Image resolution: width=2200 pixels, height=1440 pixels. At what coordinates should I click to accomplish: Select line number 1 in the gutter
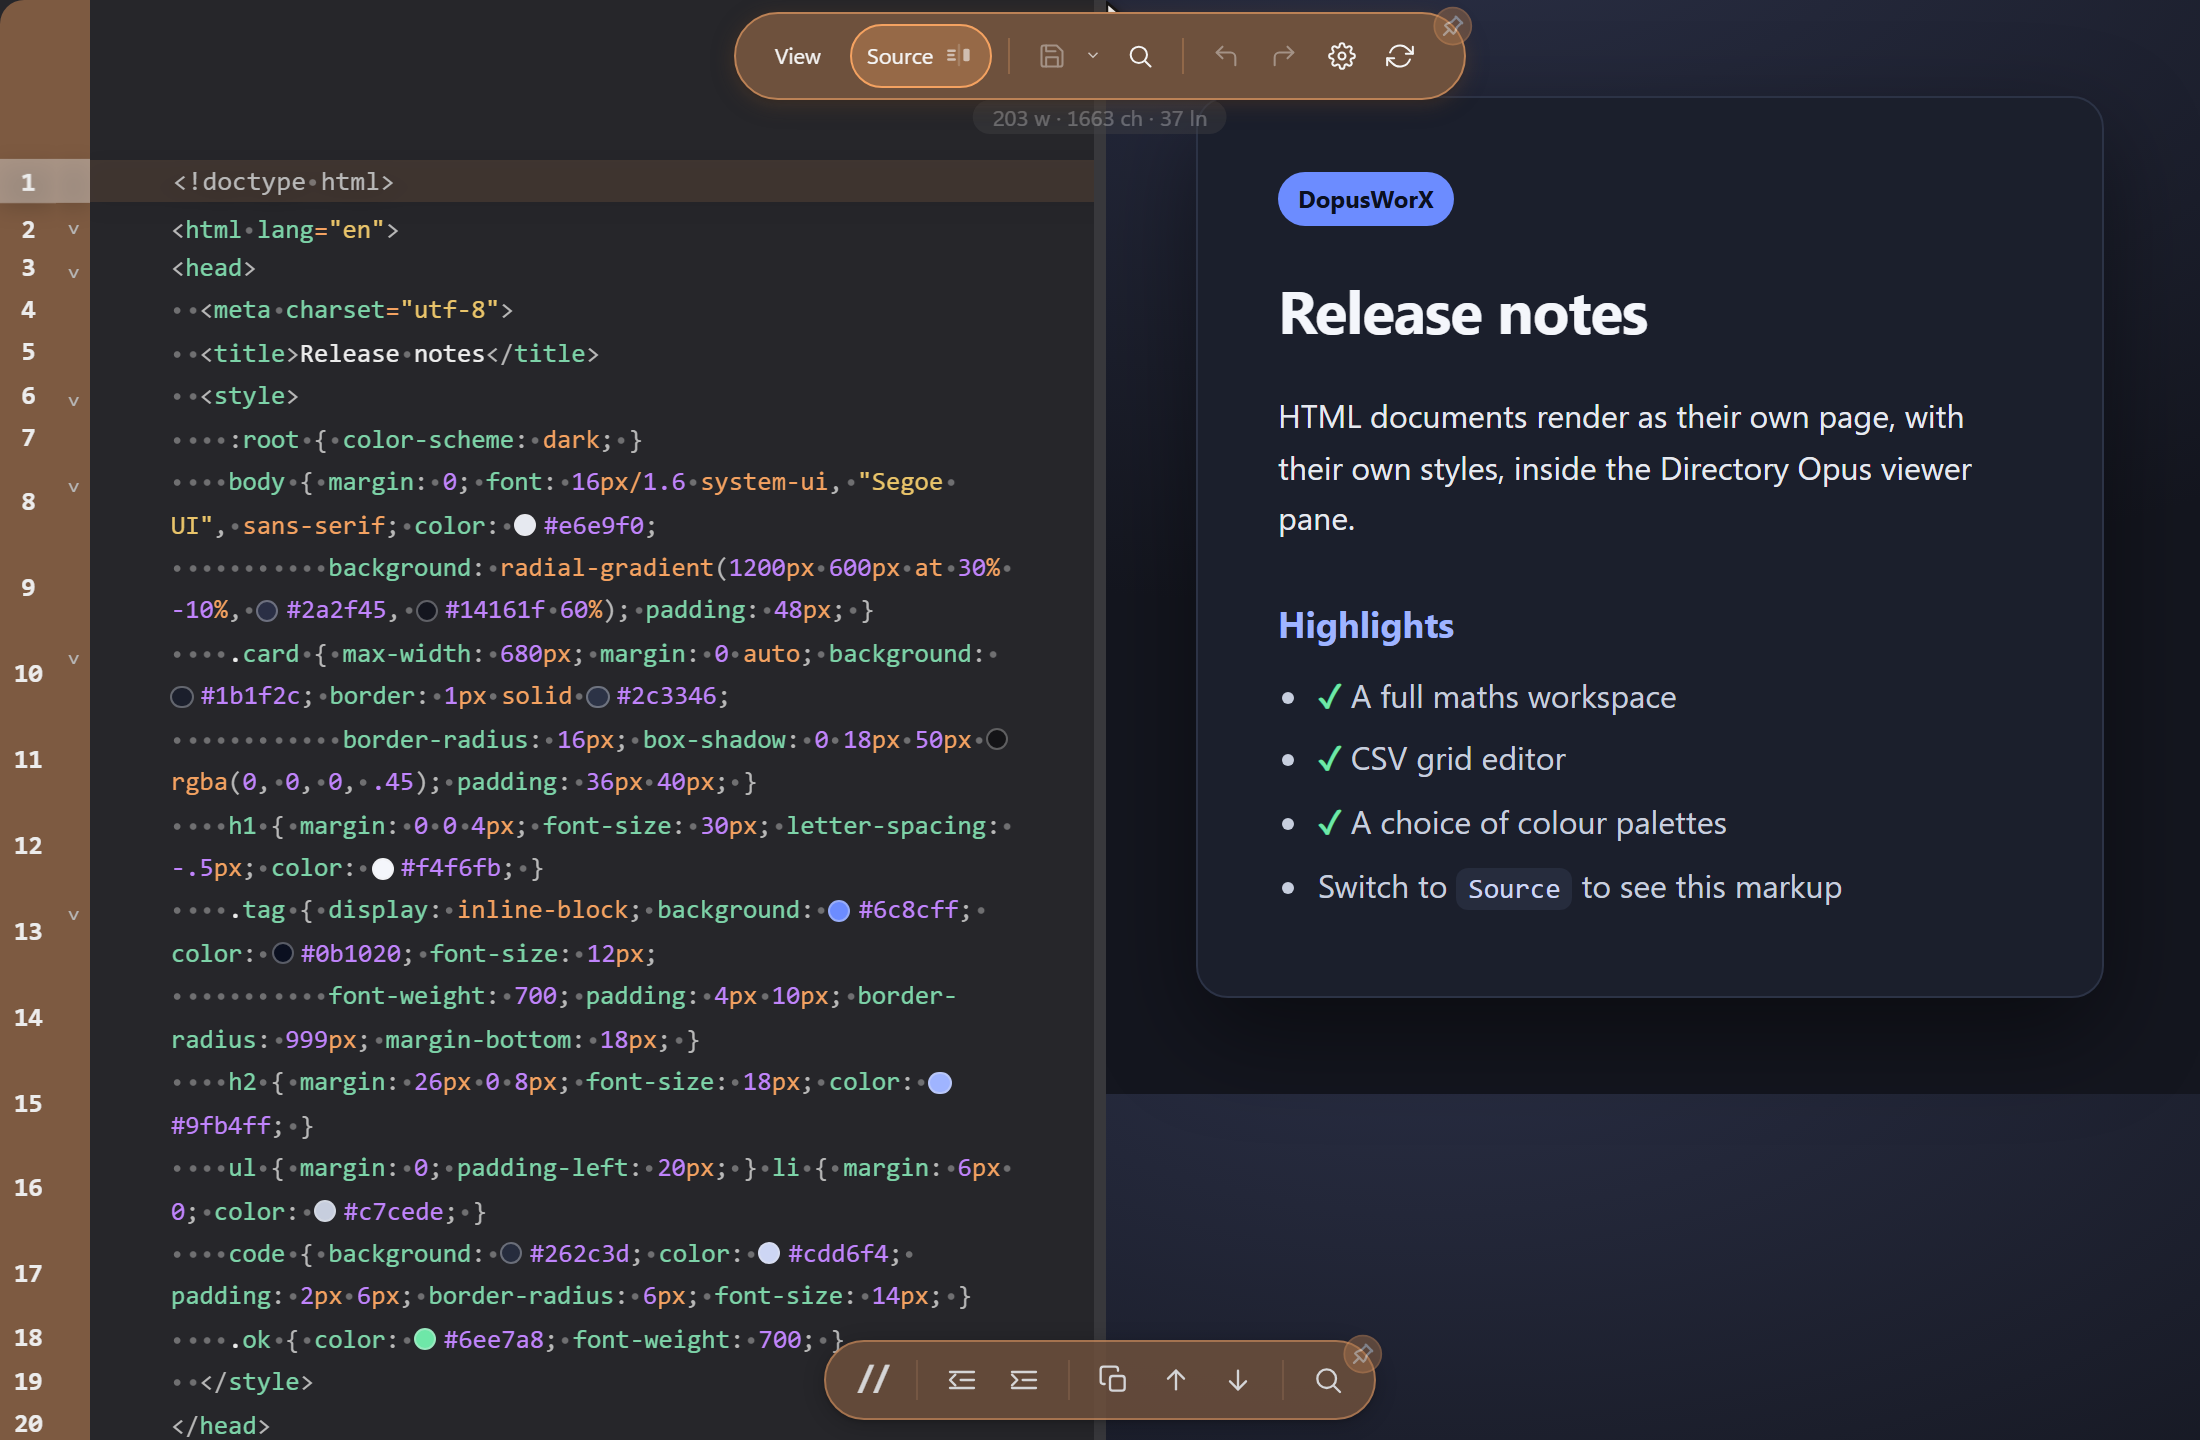tap(28, 182)
